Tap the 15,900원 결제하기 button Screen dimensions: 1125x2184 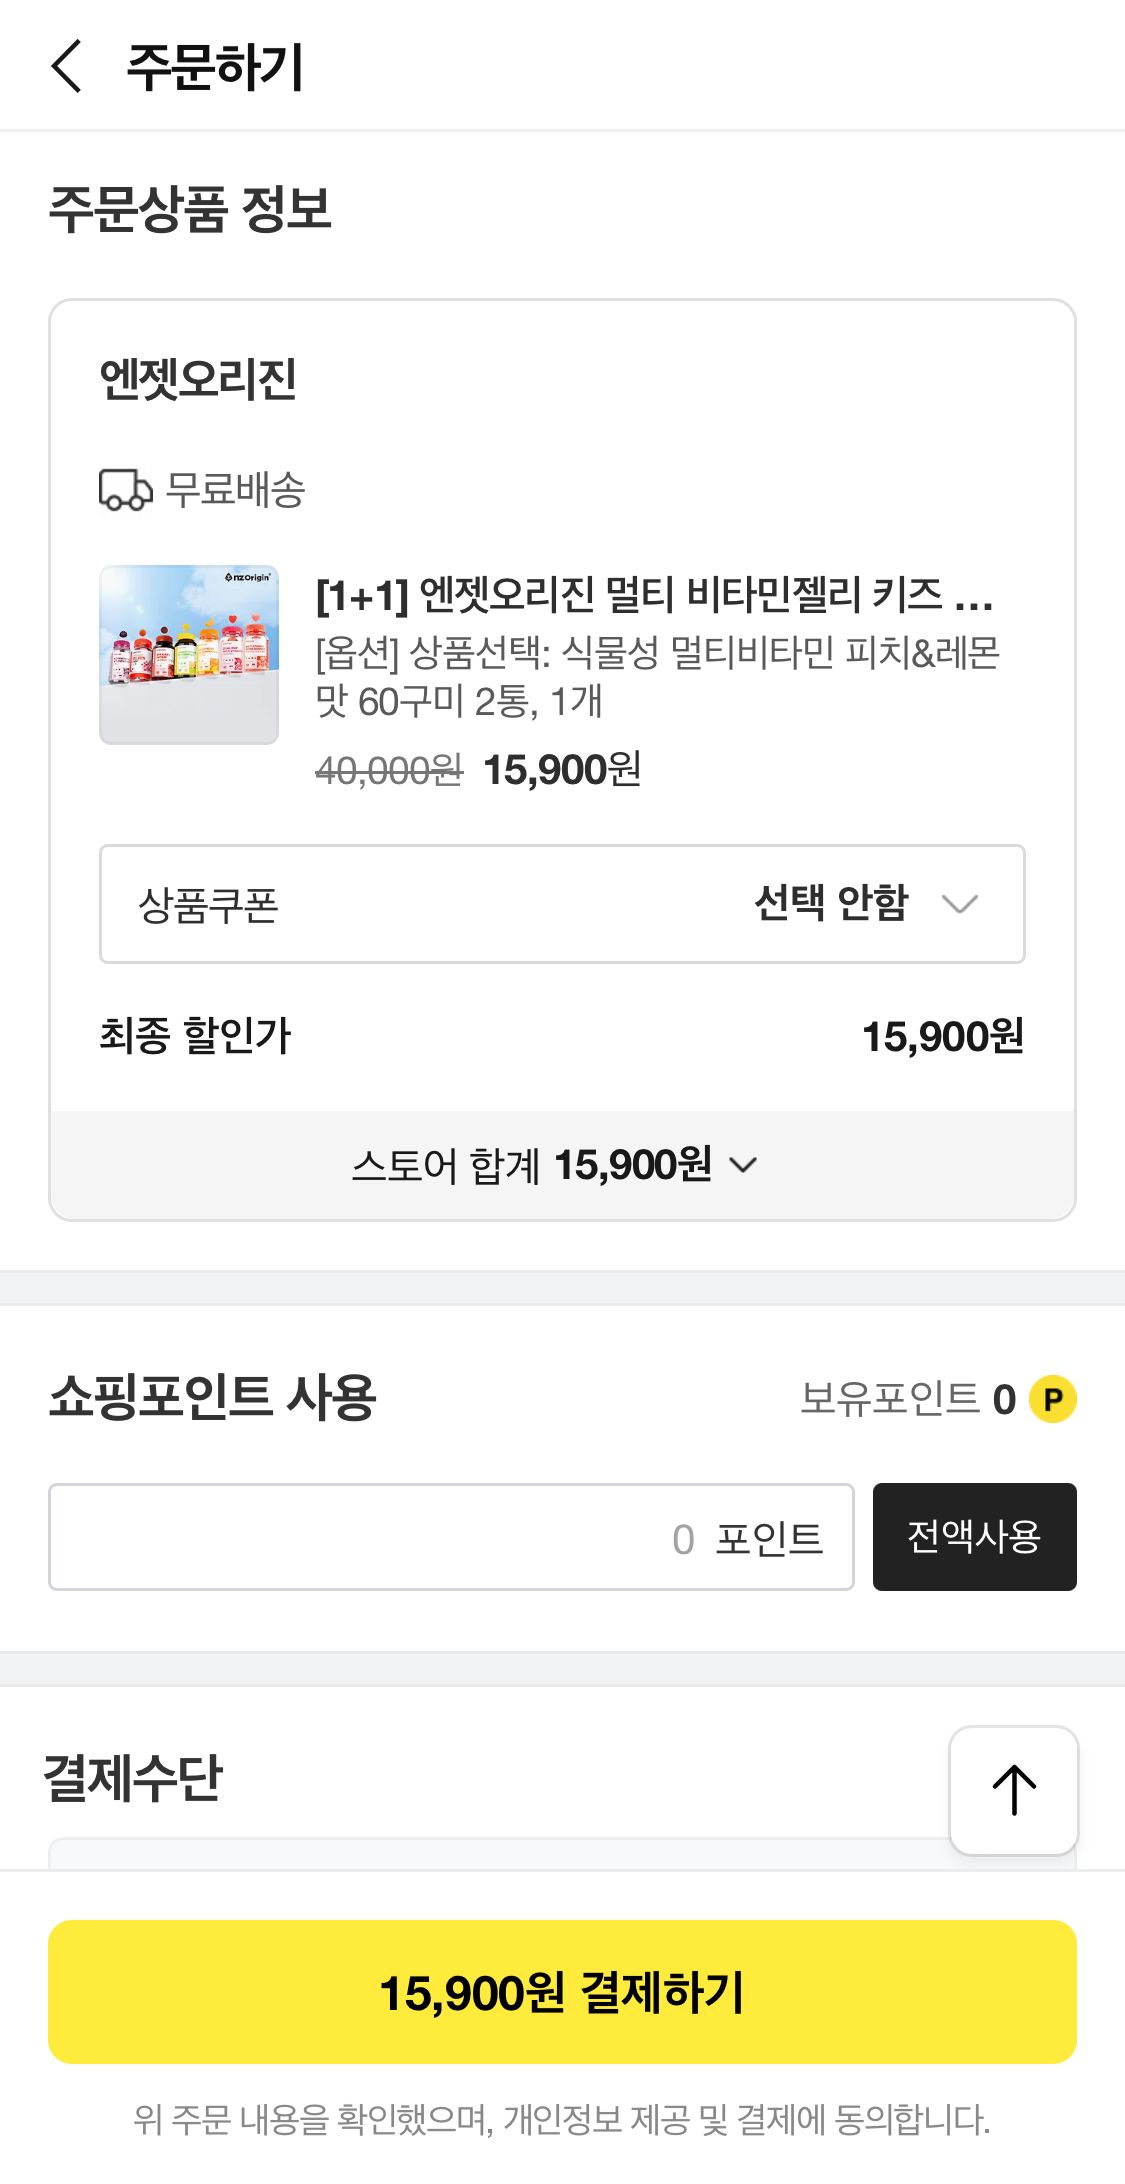click(562, 1992)
